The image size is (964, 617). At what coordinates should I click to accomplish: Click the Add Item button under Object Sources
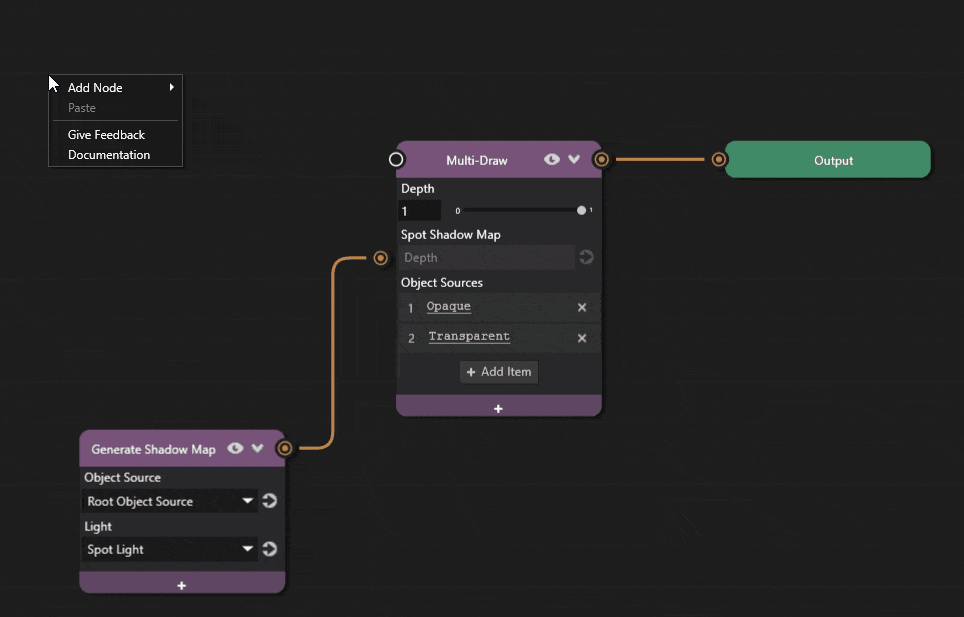498,371
